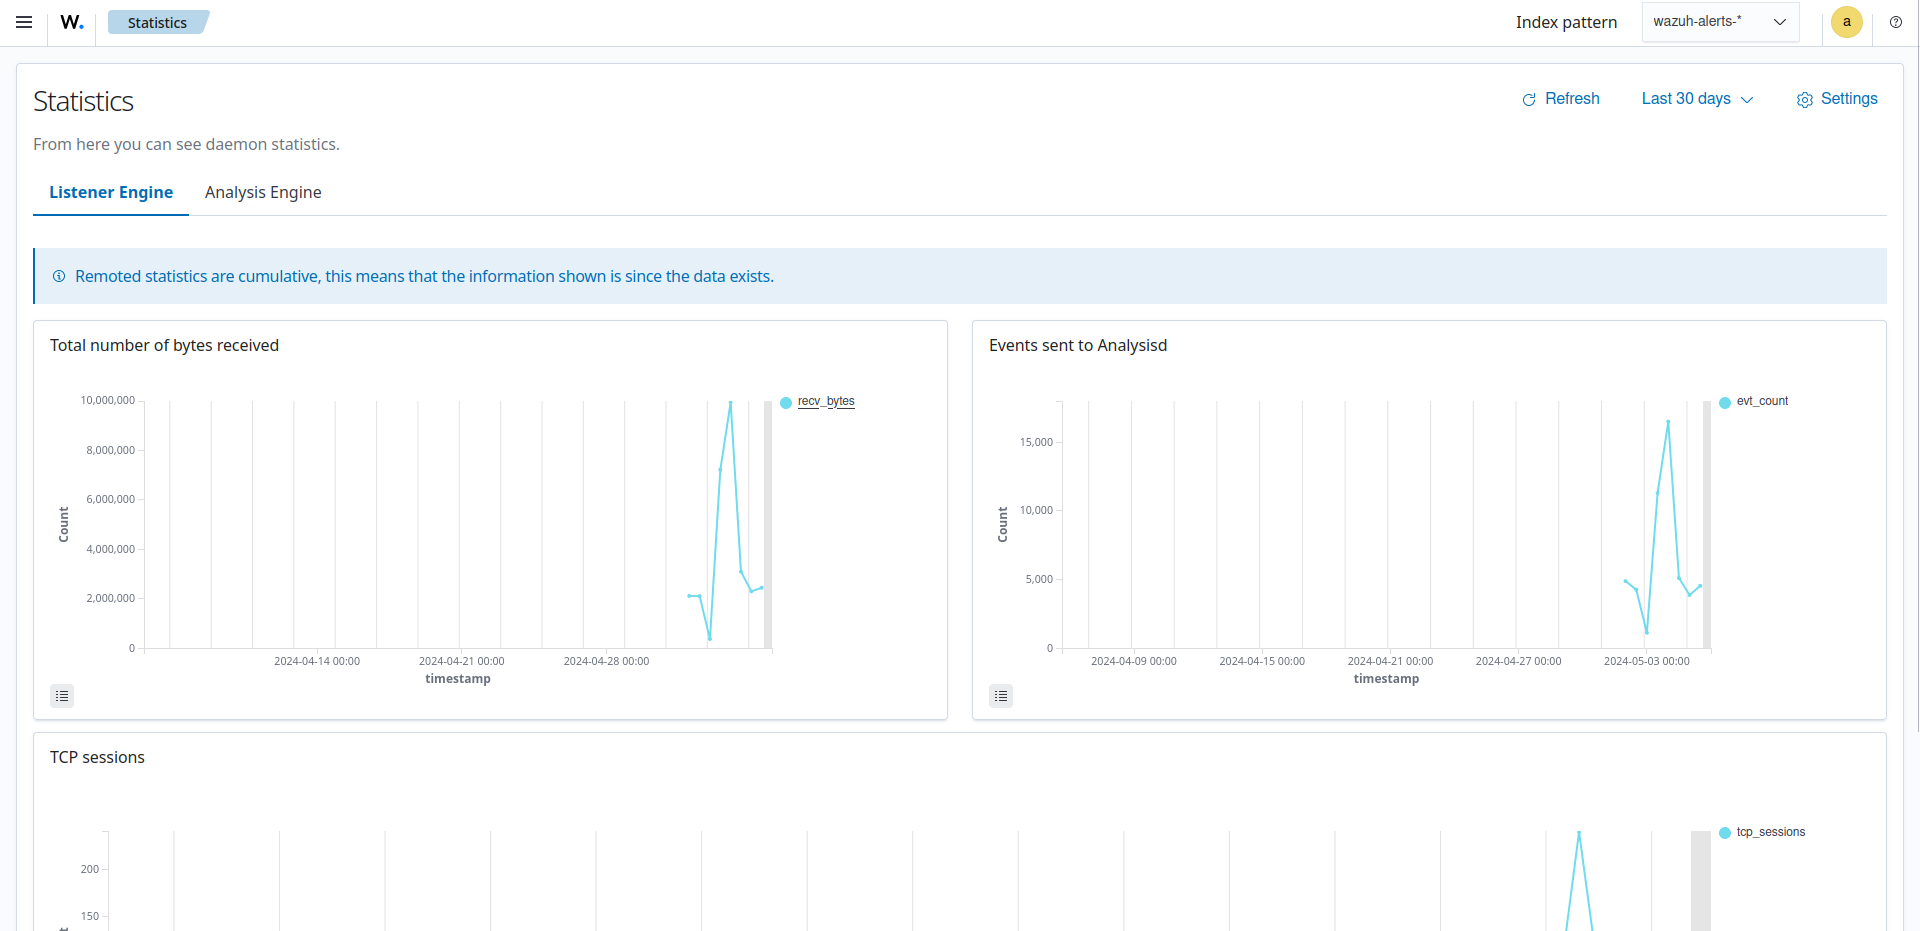1920x931 pixels.
Task: Click the user avatar 'a'
Action: pyautogui.click(x=1846, y=22)
